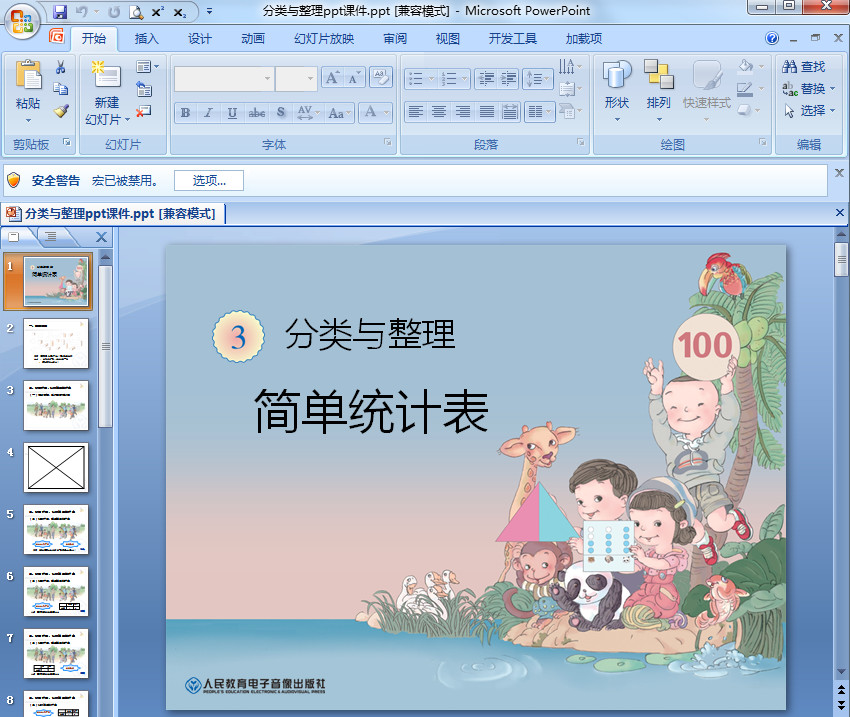Switch to the 插入 ribbon tab
850x717 pixels.
click(x=146, y=38)
